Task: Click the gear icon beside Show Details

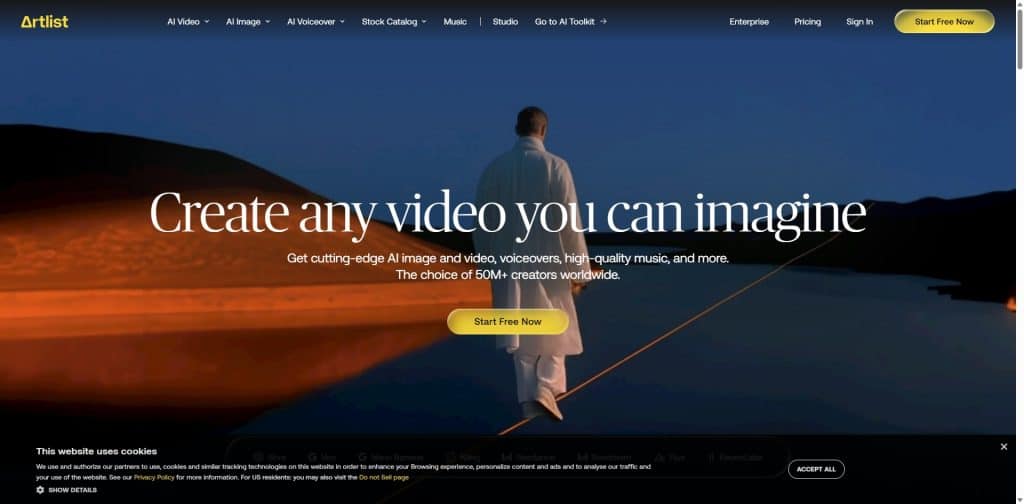Action: click(x=40, y=490)
